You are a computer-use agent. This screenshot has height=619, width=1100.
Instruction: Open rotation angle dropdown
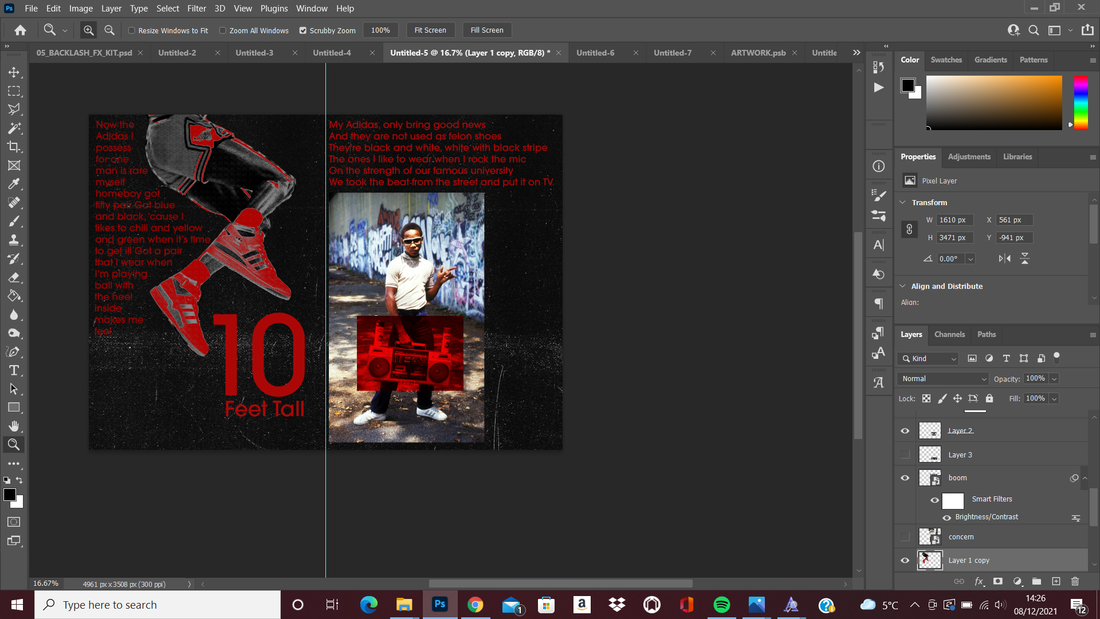(x=970, y=259)
